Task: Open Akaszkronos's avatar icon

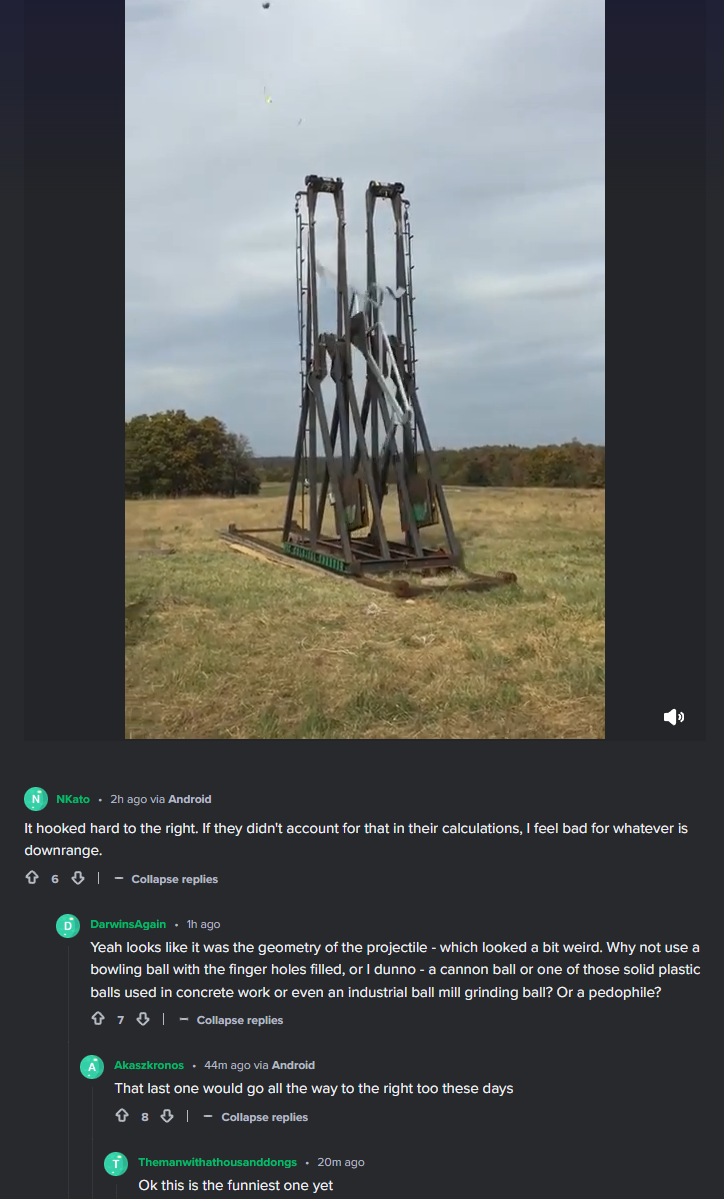Action: 92,1067
